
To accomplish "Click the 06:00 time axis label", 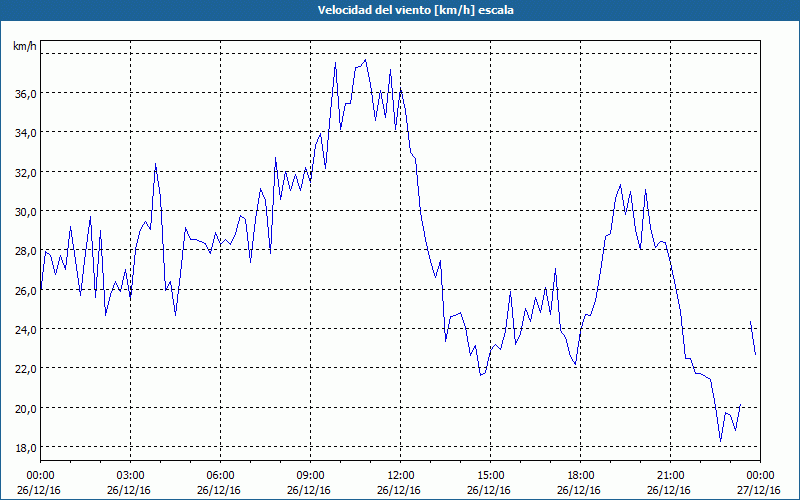I will tap(220, 476).
